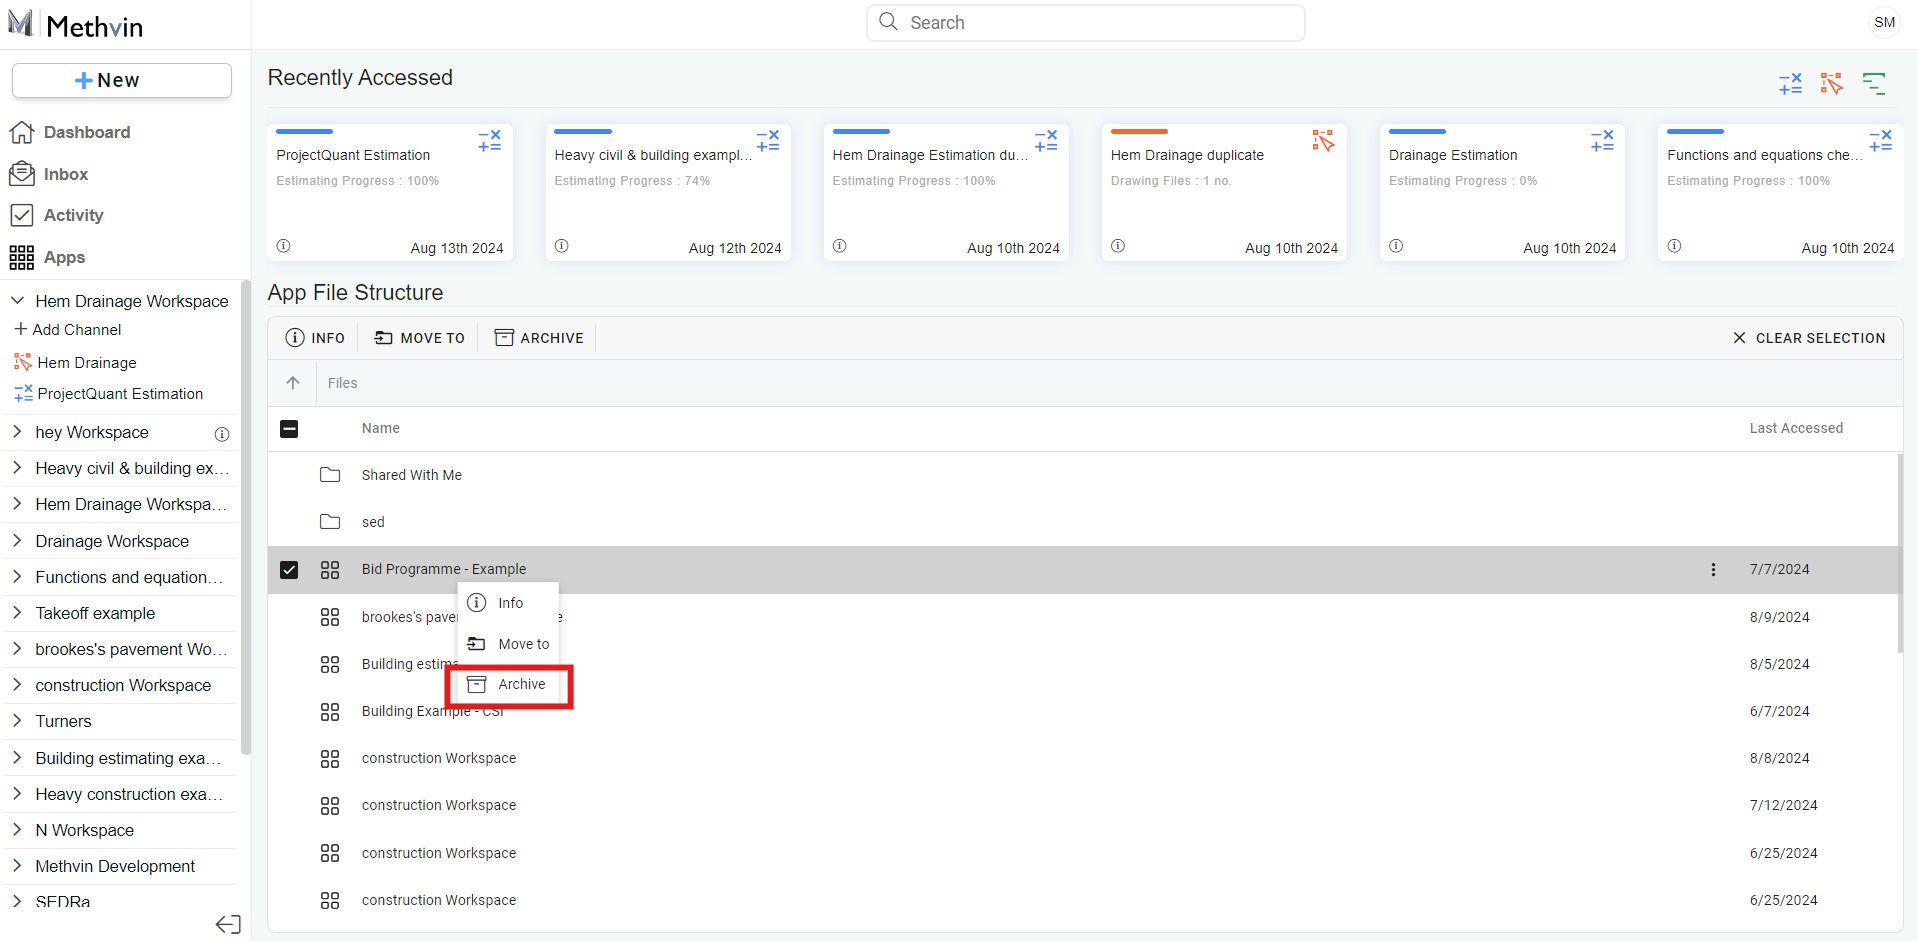Click info icon on ProjectQuant Estimation card
Screen dimensions: 1918x941
click(283, 246)
